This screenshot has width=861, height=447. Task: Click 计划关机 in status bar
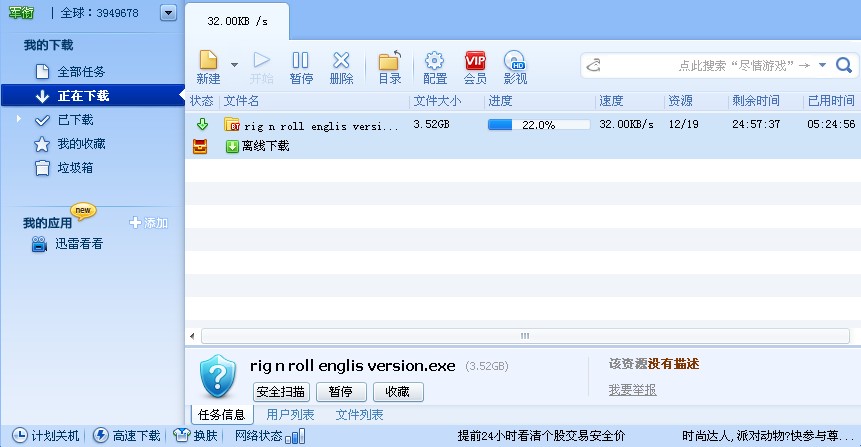tap(44, 436)
